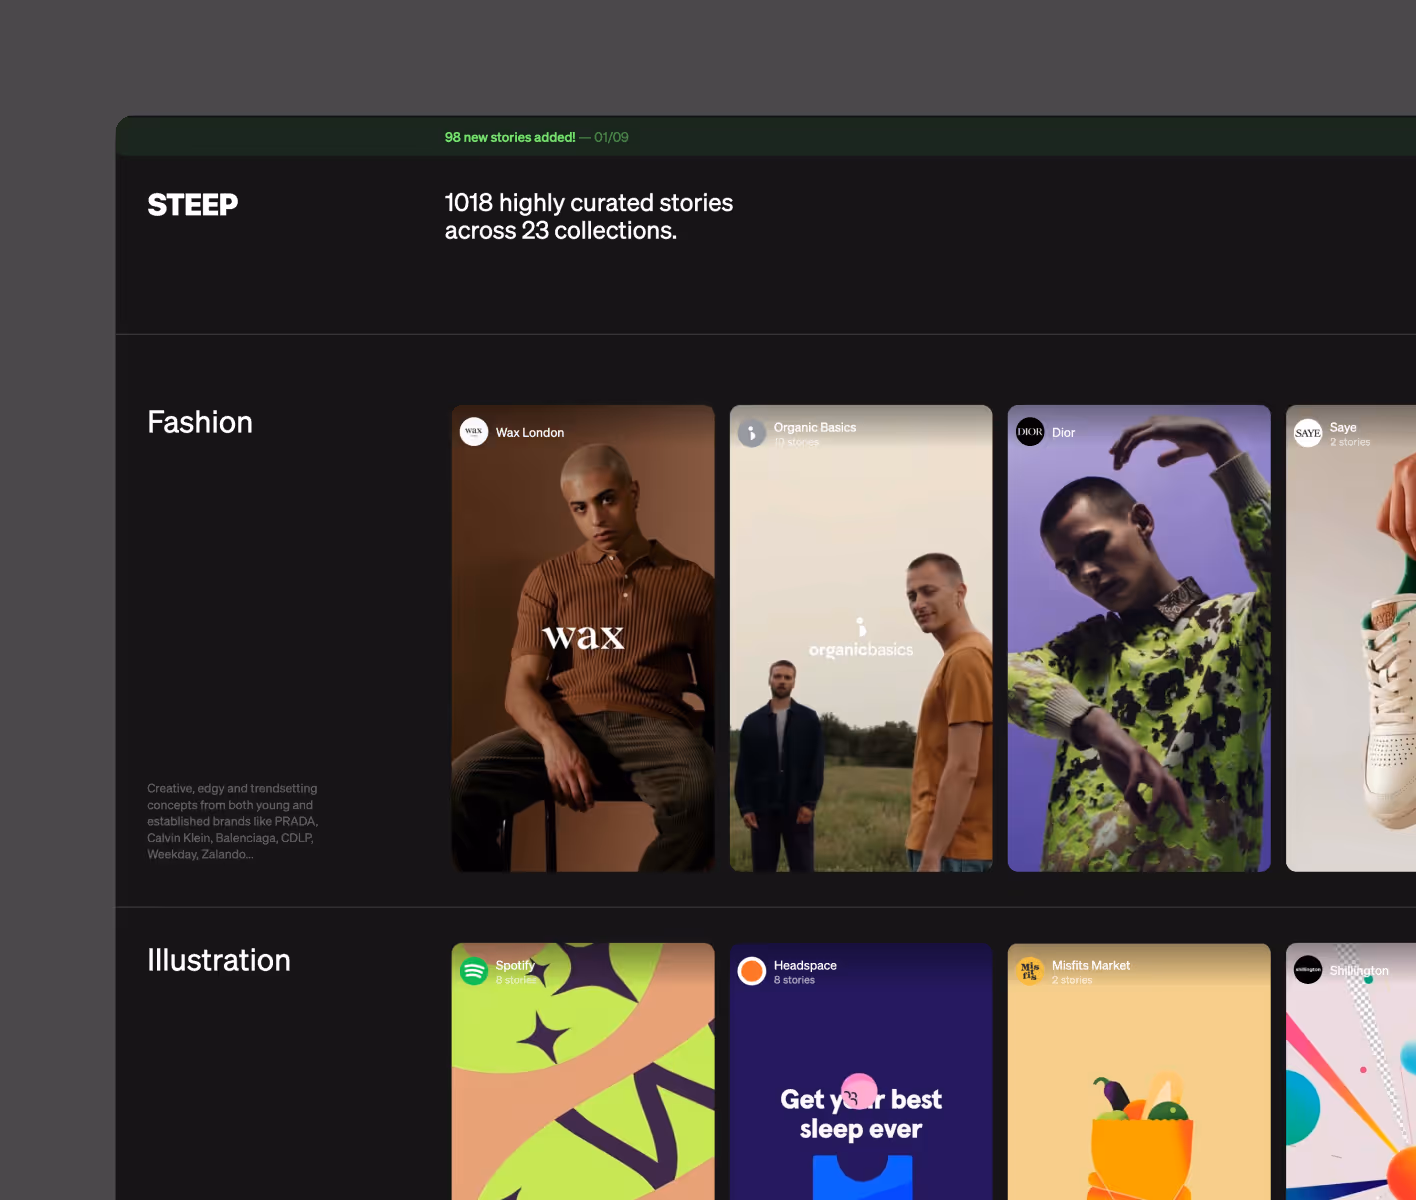
Task: Click the 'Wax London' brand name
Action: [530, 433]
